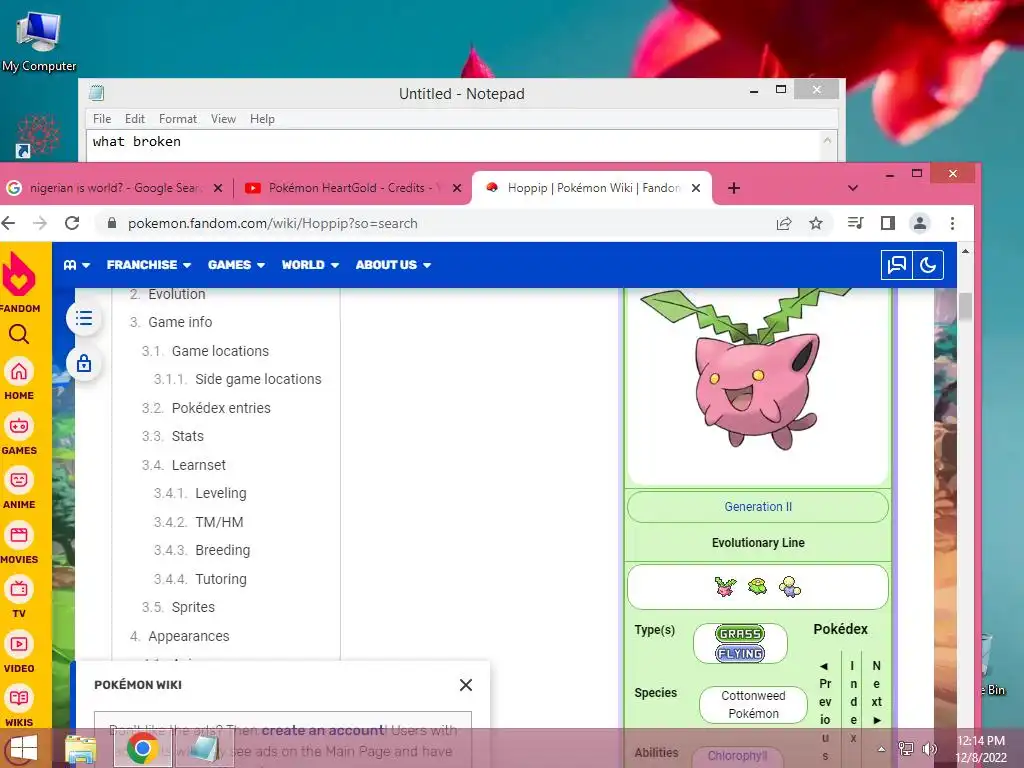Open the VIDEO sidebar icon
This screenshot has width=1024, height=768.
[19, 645]
